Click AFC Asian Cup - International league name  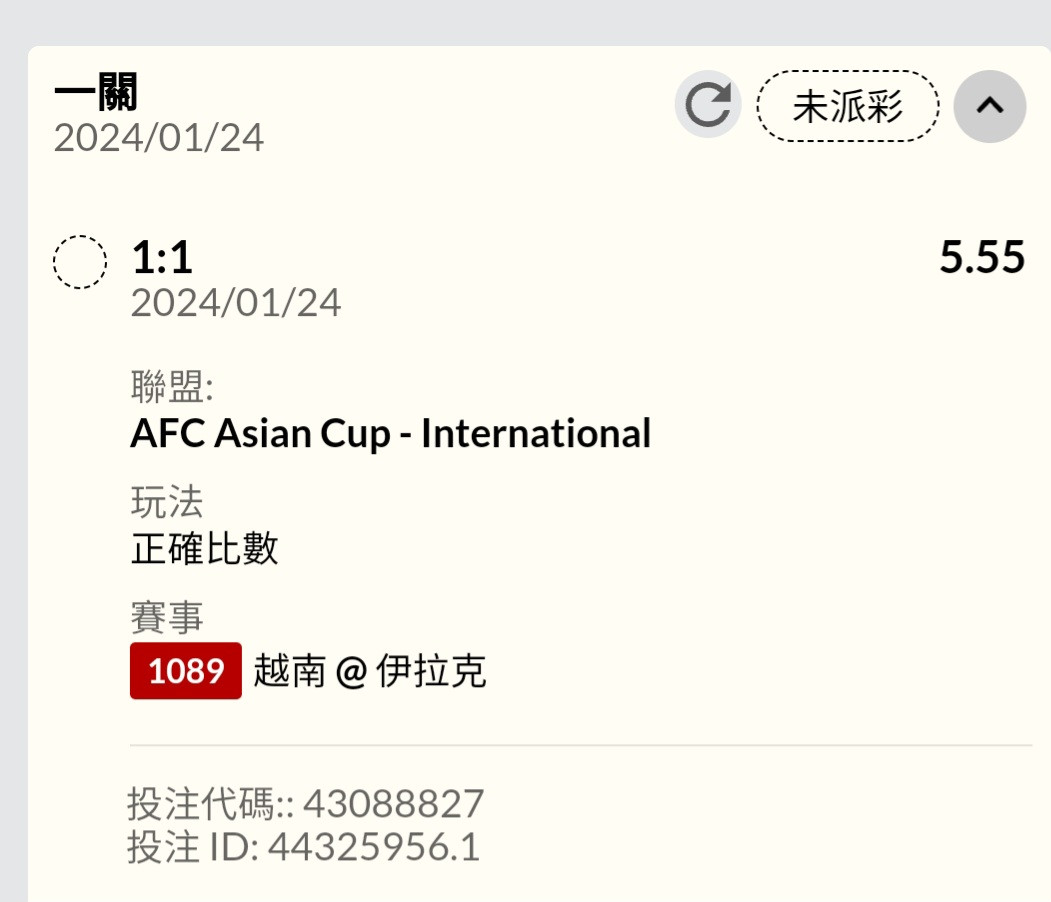click(391, 434)
